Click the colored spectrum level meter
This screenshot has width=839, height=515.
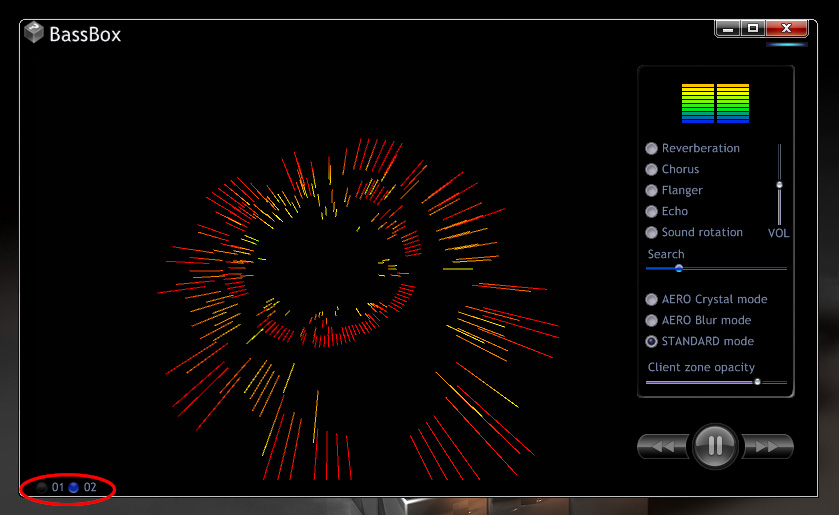(x=715, y=103)
